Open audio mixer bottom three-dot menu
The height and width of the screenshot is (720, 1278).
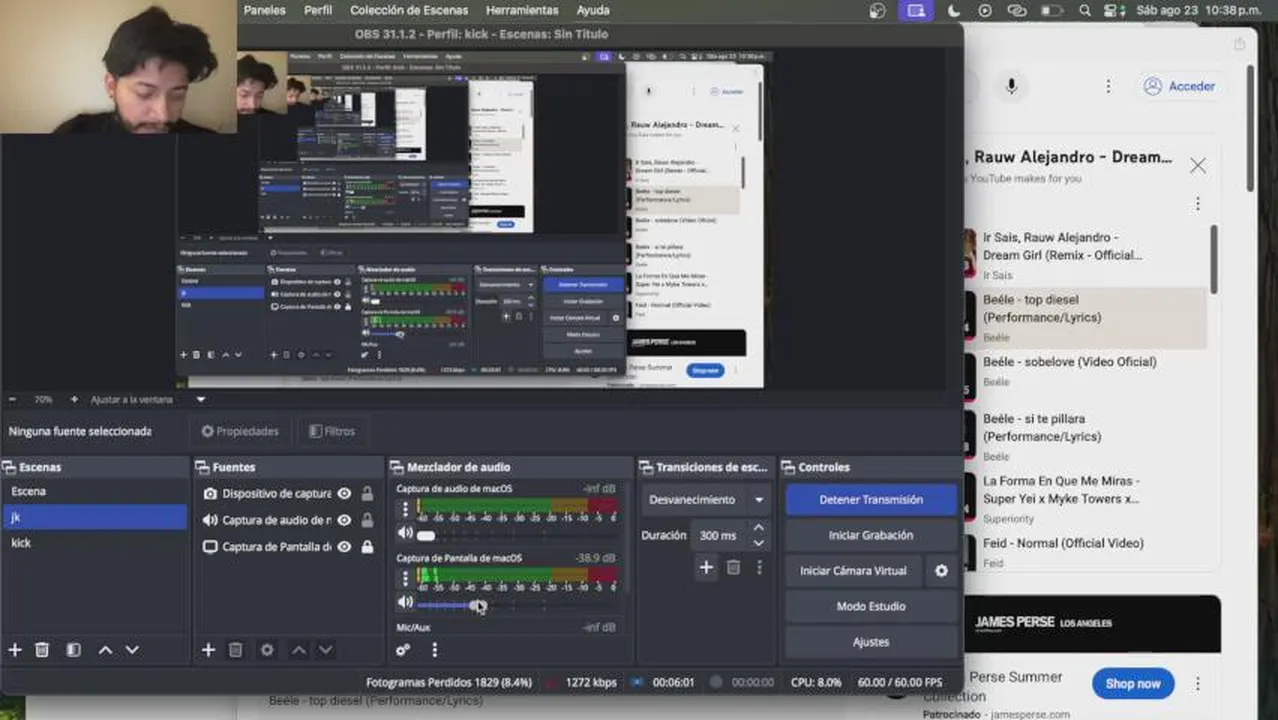(434, 650)
